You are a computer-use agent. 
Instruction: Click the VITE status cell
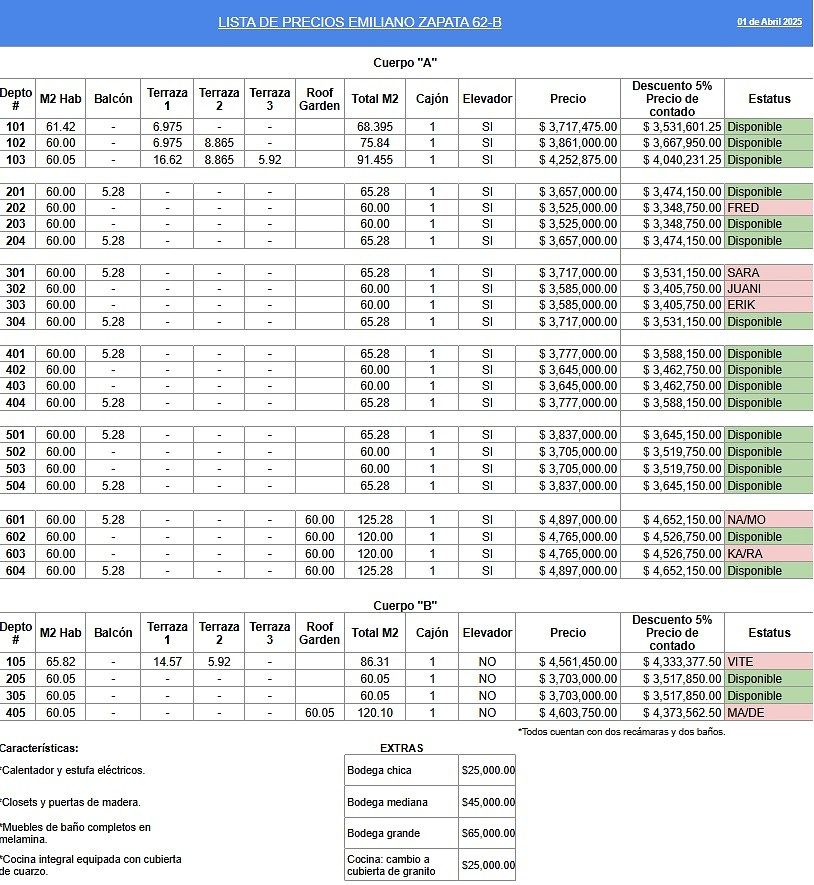767,662
